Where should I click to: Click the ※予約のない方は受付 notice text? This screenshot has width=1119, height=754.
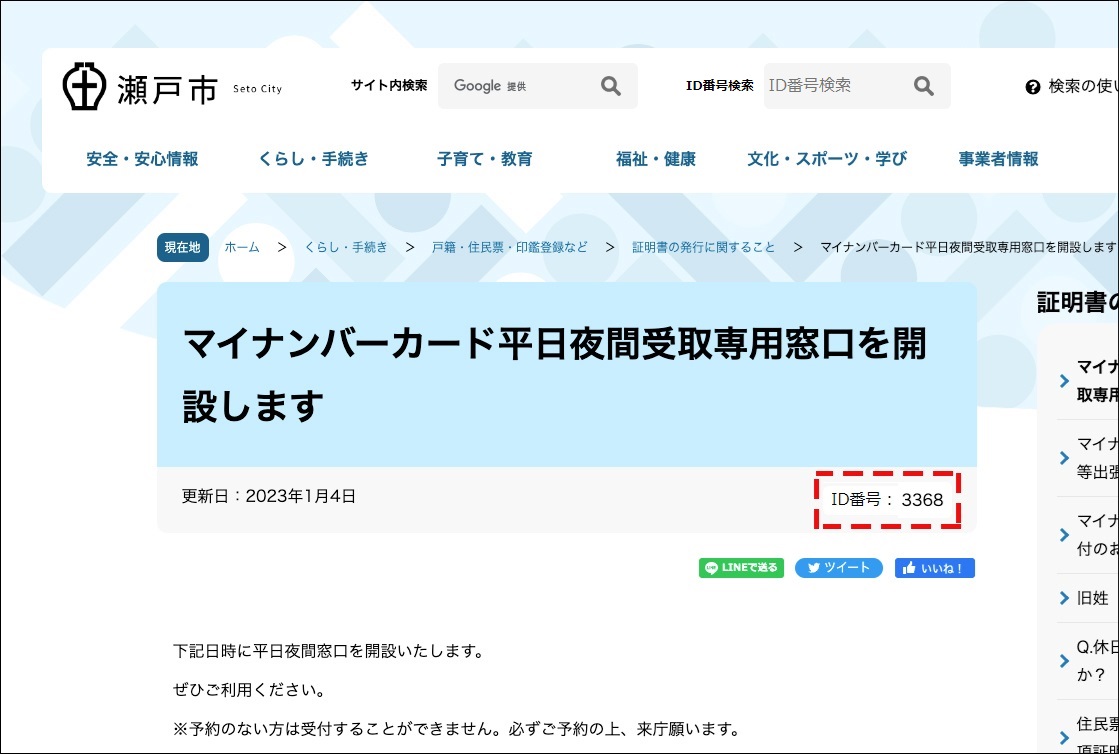455,730
